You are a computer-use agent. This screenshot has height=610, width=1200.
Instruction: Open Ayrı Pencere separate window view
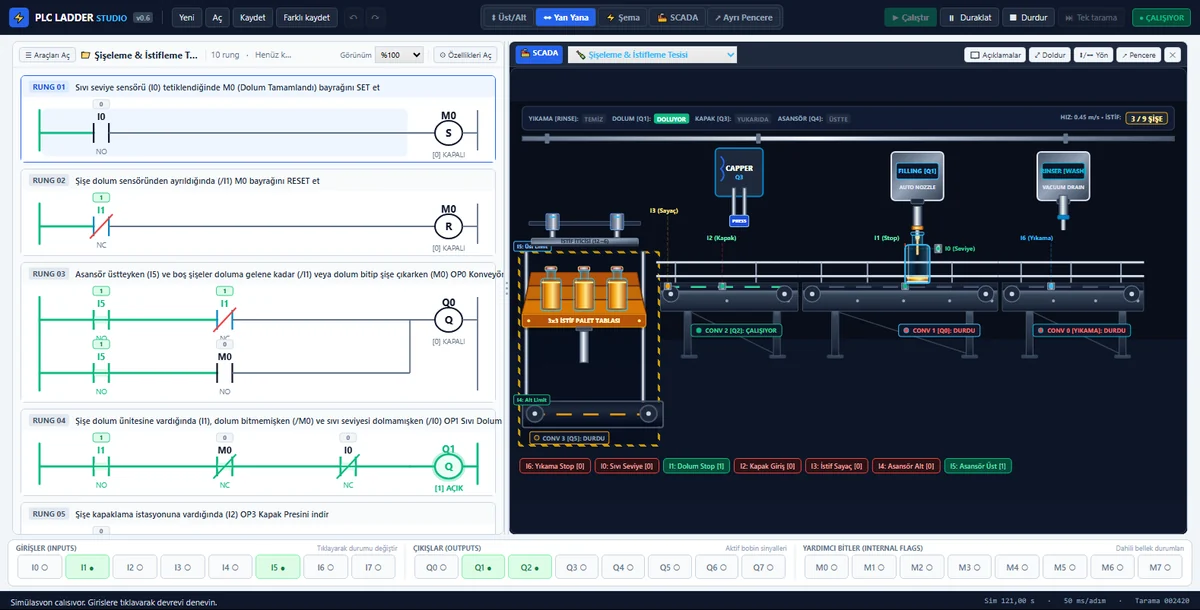[x=744, y=18]
